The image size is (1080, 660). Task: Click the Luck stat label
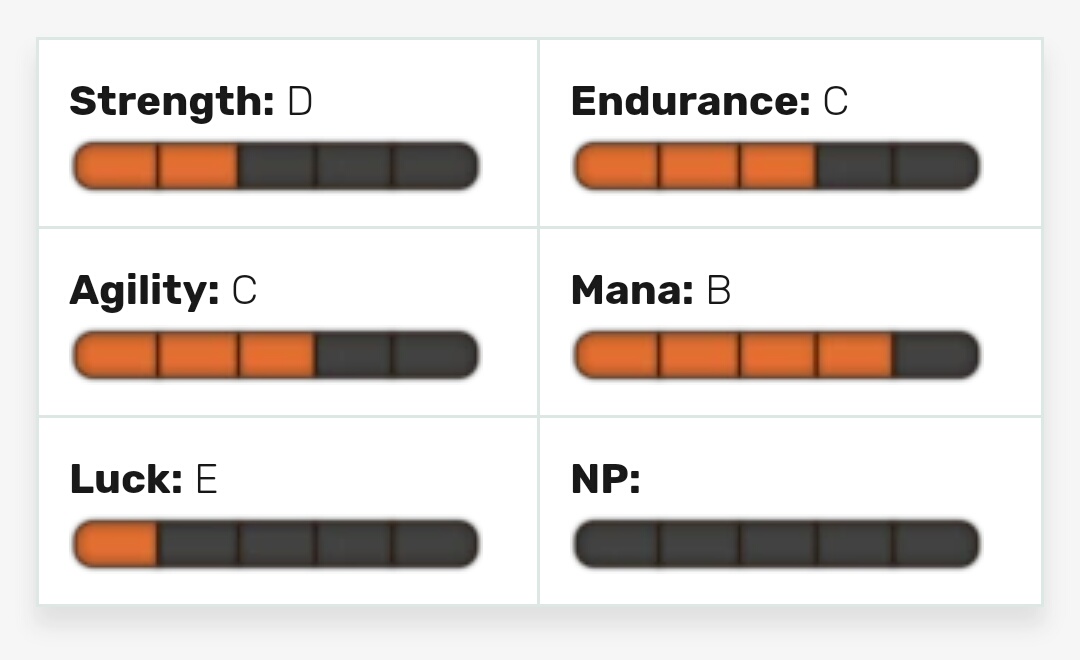click(x=126, y=479)
